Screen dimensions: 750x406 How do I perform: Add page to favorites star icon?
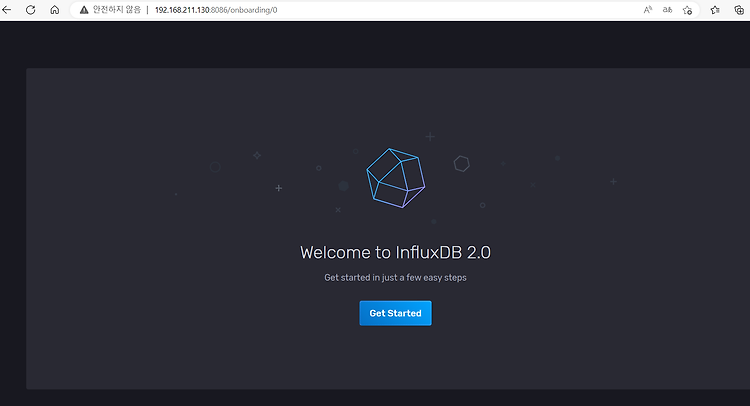point(687,10)
